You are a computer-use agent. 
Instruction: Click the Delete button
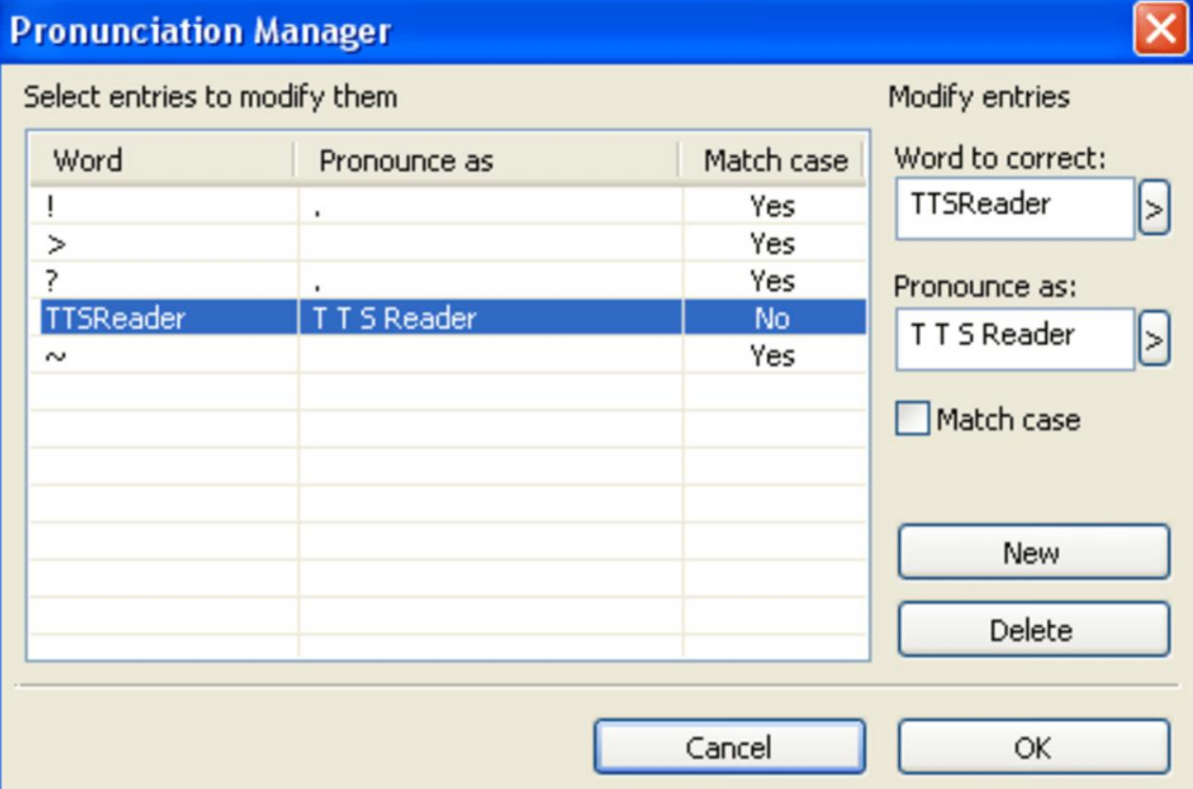pos(1033,630)
